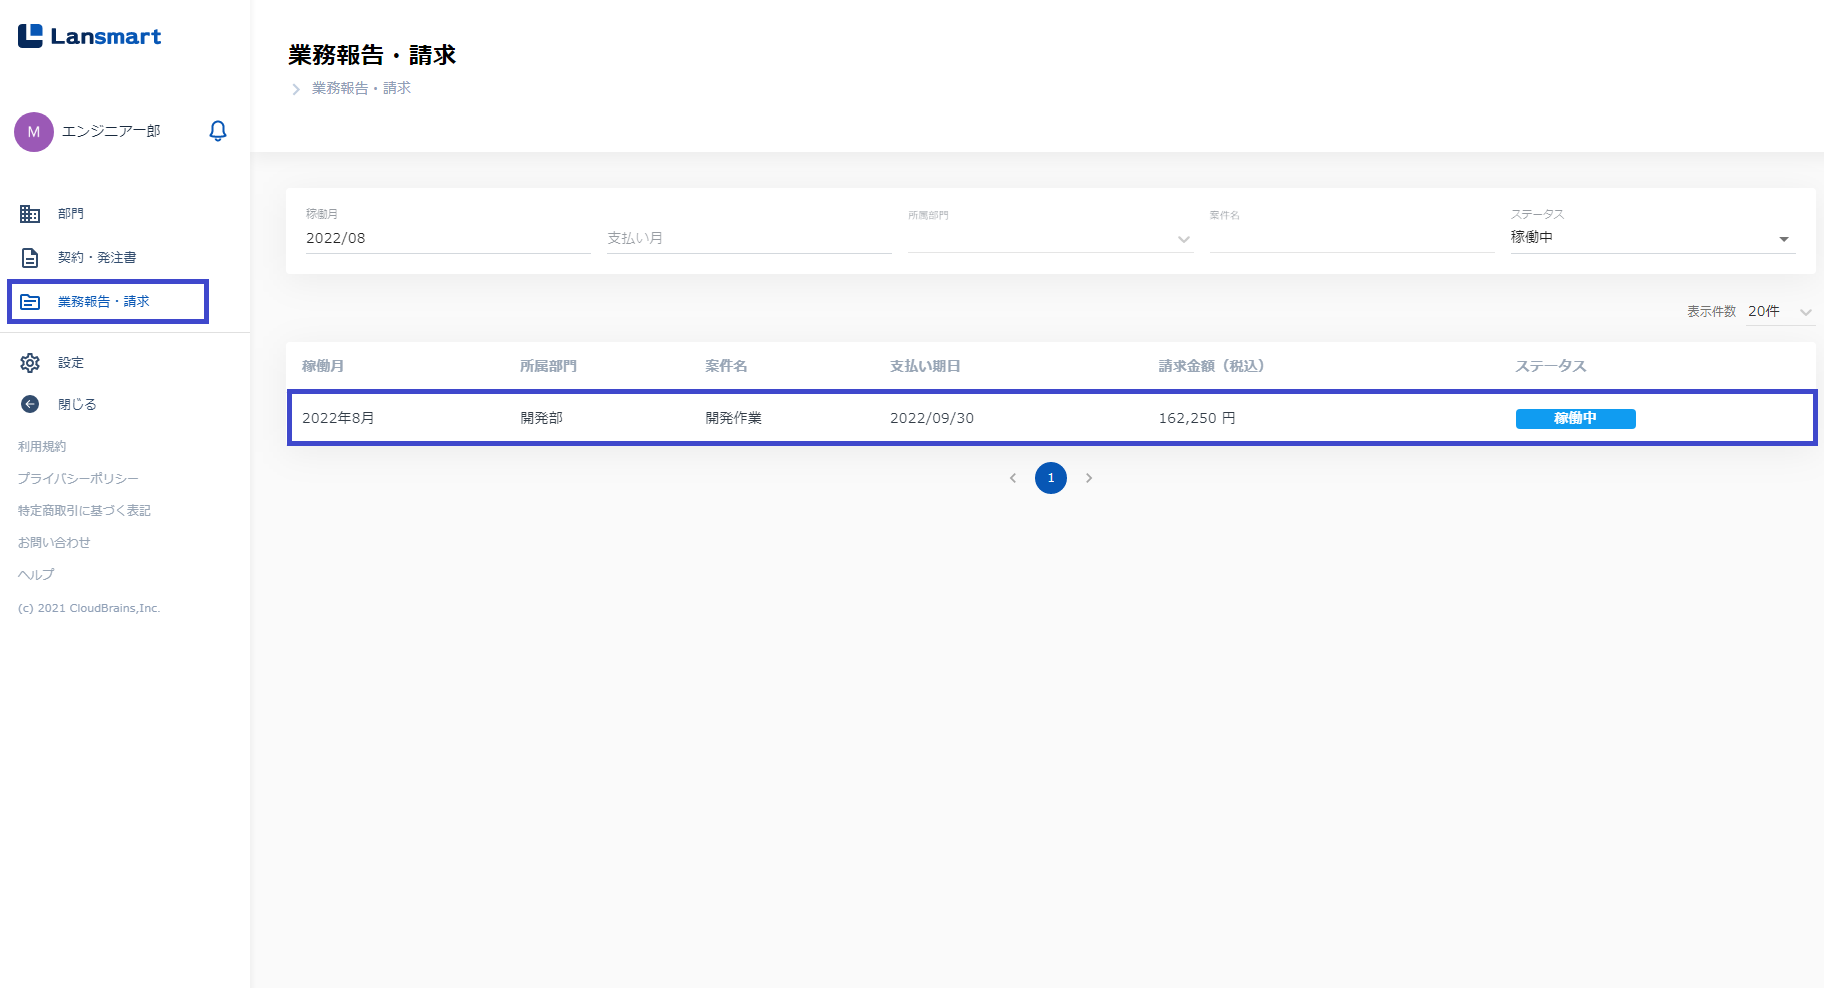Click the (c) 2021 CloudBrains,Inc. copyright text
The height and width of the screenshot is (988, 1824).
89,608
